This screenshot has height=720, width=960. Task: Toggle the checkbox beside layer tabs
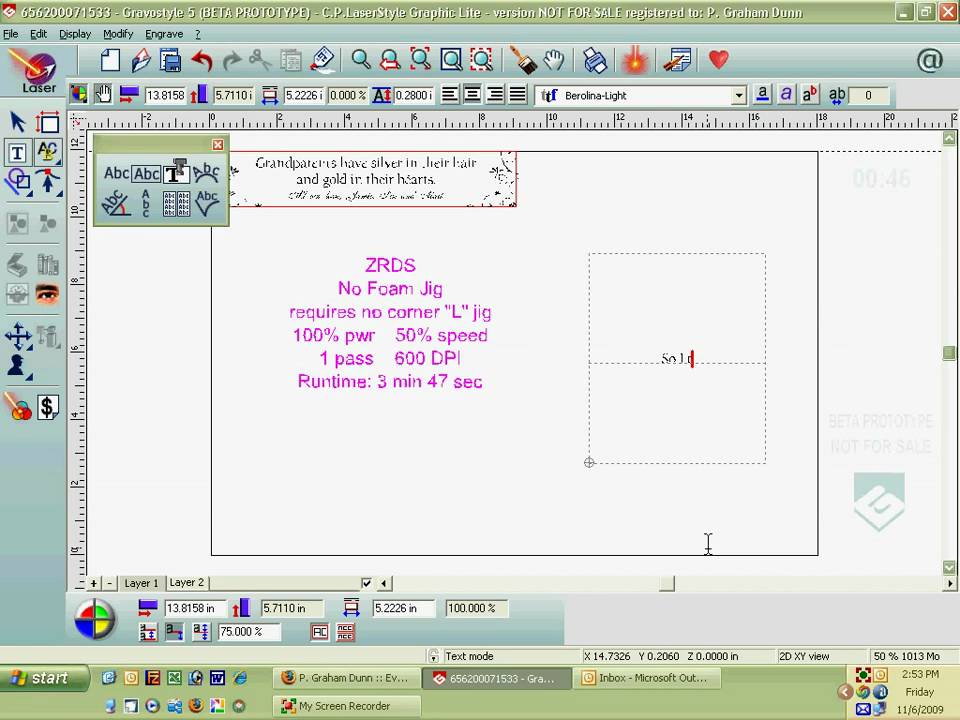(367, 583)
